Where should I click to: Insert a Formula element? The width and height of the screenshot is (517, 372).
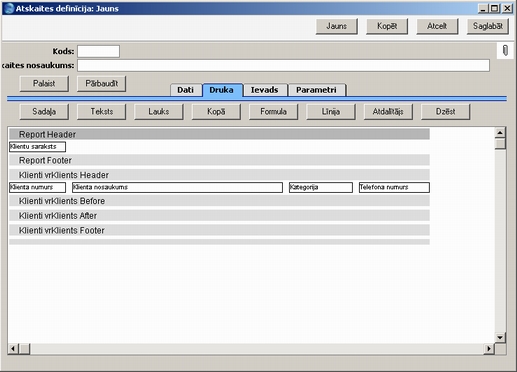point(273,111)
